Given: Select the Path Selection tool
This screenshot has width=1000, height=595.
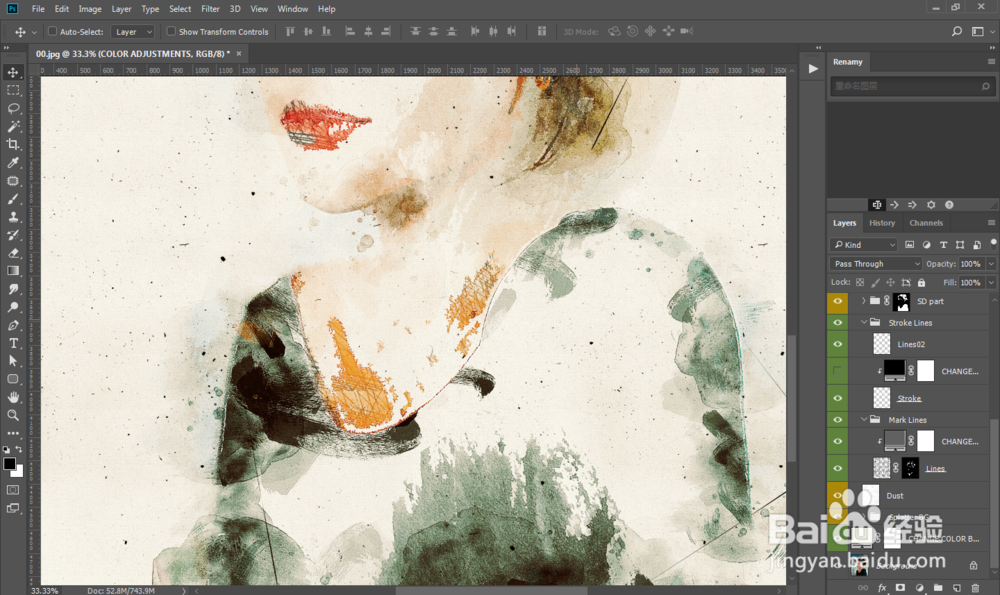Looking at the screenshot, I should point(13,361).
